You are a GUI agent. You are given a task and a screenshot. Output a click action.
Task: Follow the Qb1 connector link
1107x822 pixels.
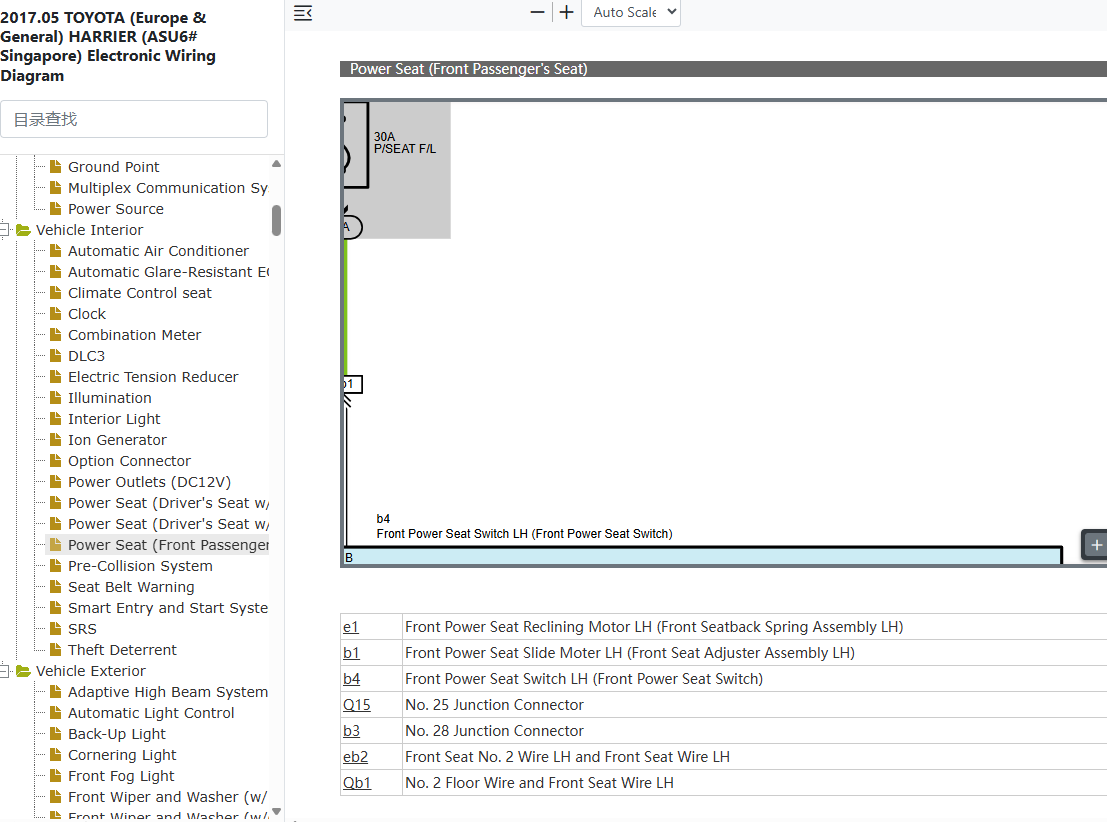(357, 783)
